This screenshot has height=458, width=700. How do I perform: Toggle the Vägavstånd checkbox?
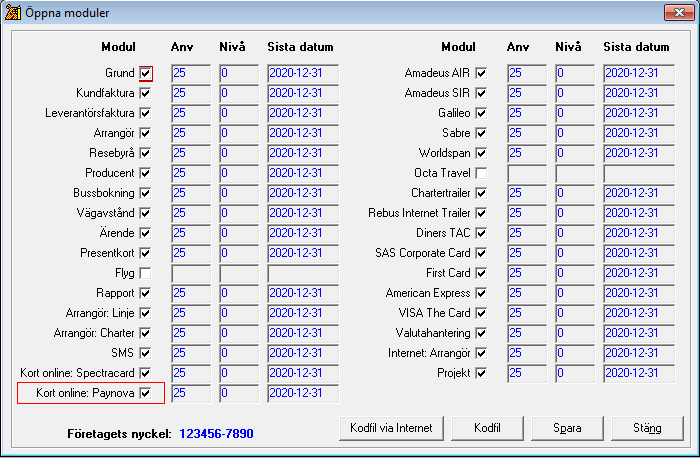pos(146,213)
